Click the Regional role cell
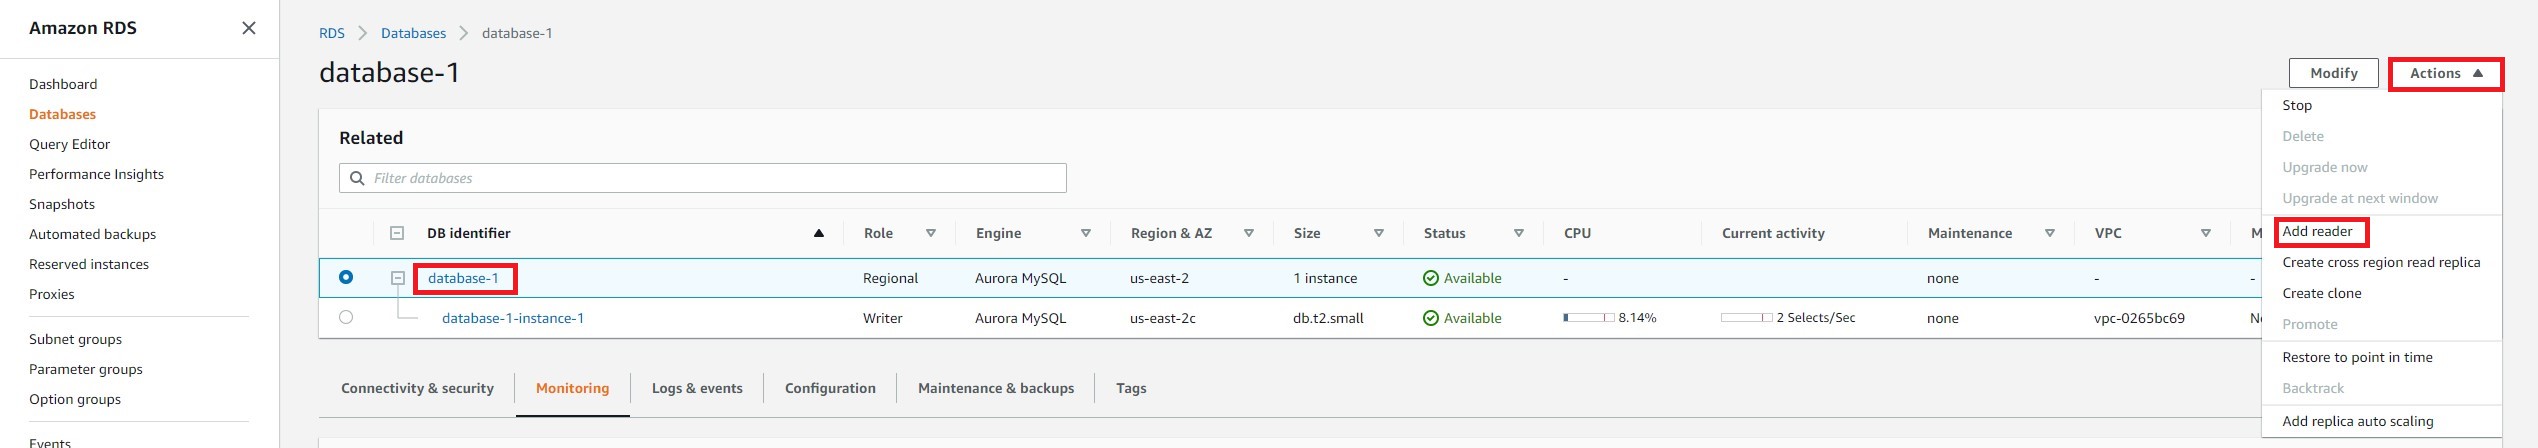 point(890,278)
